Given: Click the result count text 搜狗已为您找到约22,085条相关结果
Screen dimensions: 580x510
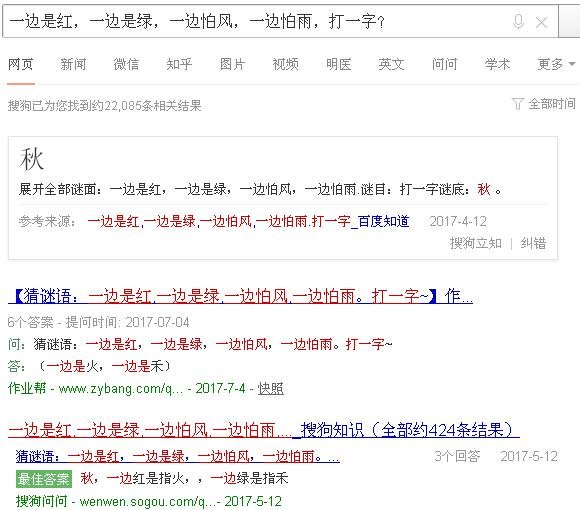Looking at the screenshot, I should pos(105,106).
